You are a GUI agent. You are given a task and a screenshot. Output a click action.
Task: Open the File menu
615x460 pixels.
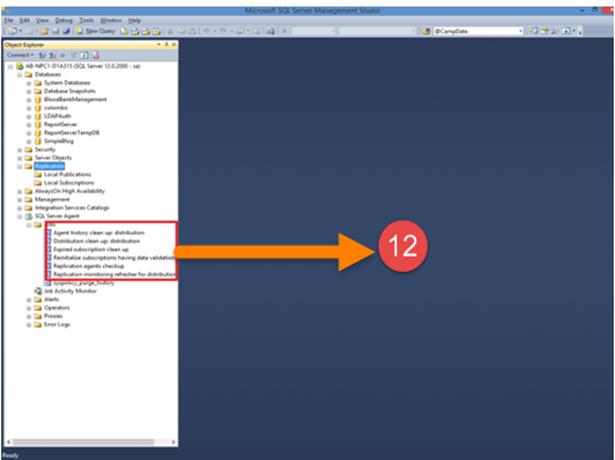[x=8, y=20]
